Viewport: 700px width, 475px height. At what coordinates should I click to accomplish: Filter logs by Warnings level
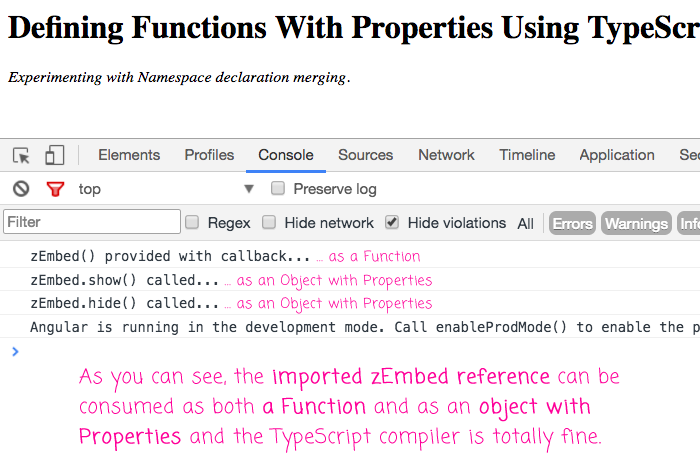click(636, 224)
